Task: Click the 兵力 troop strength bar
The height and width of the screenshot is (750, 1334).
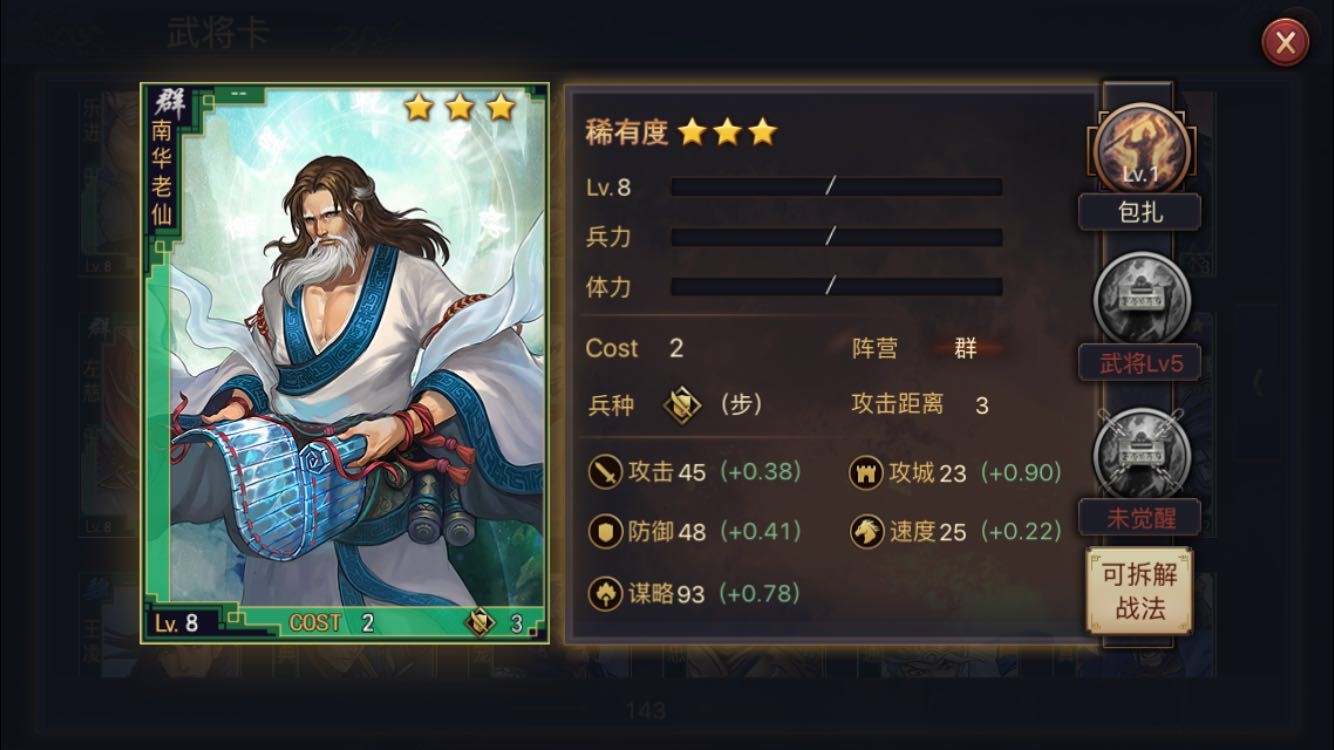Action: 836,237
